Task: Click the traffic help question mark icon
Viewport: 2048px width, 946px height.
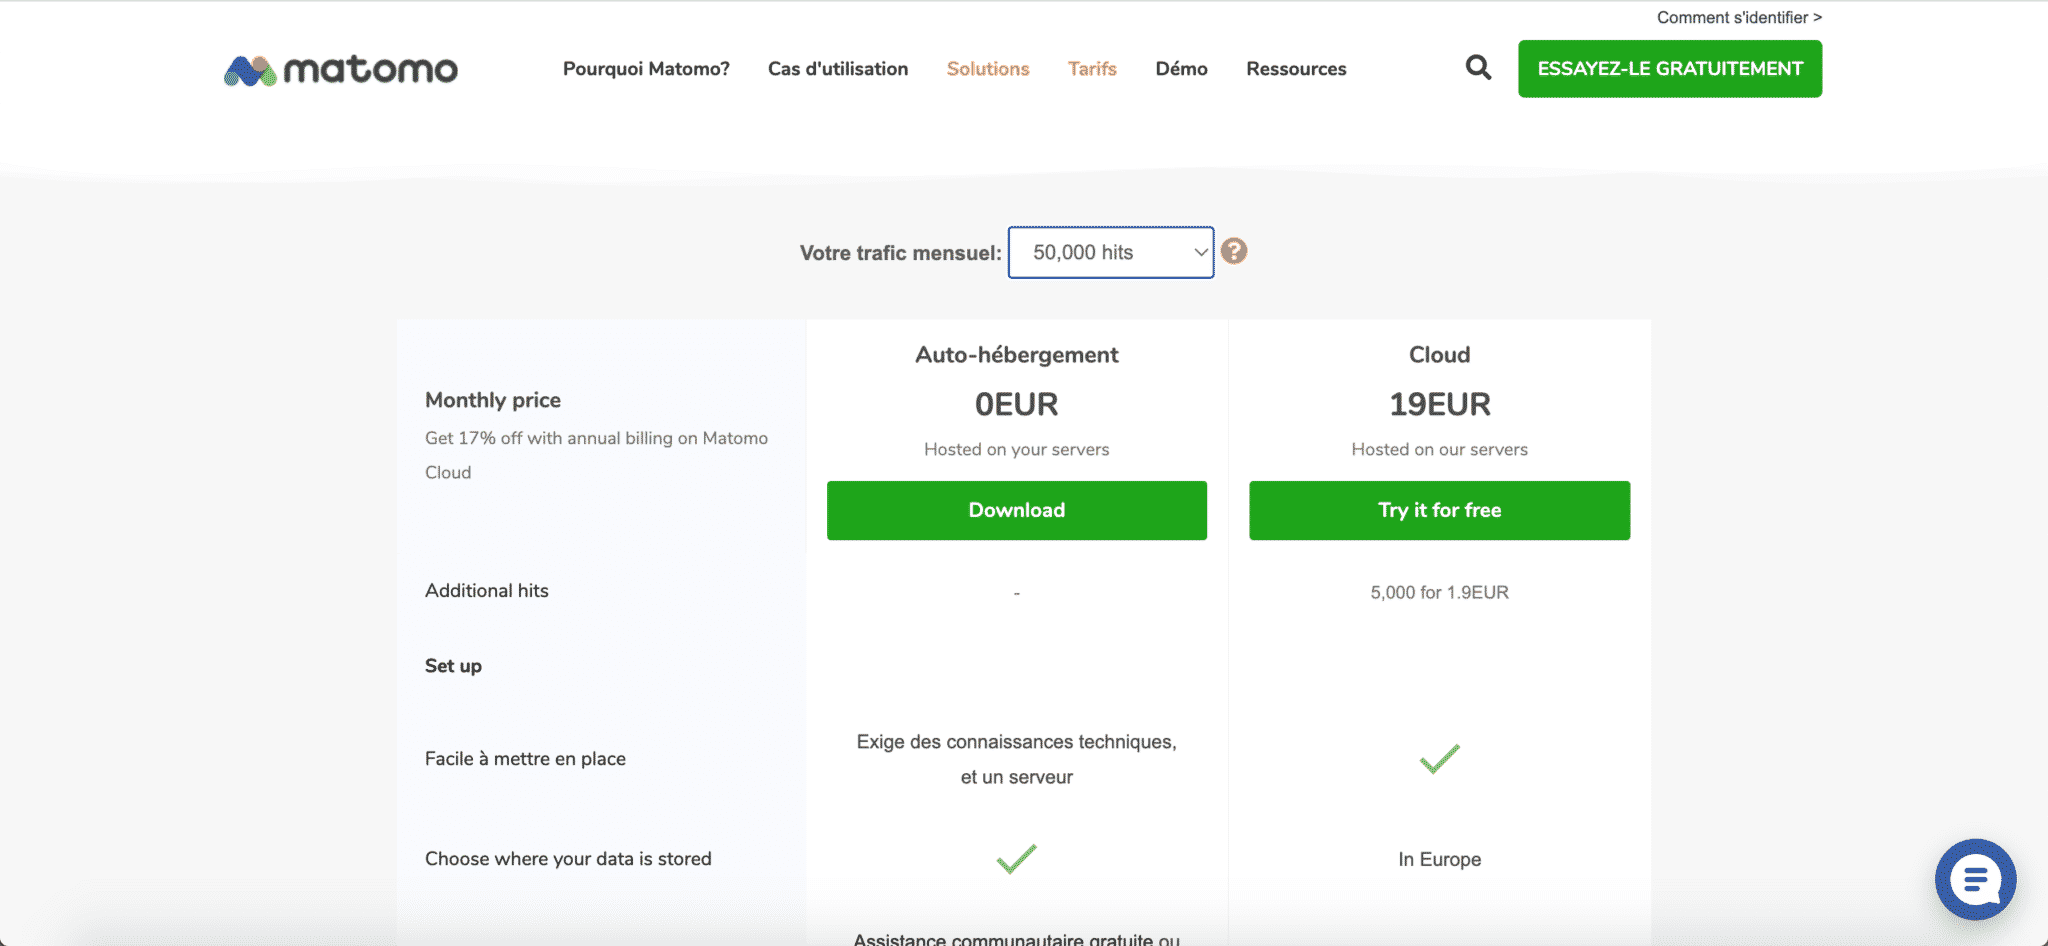Action: 1234,251
